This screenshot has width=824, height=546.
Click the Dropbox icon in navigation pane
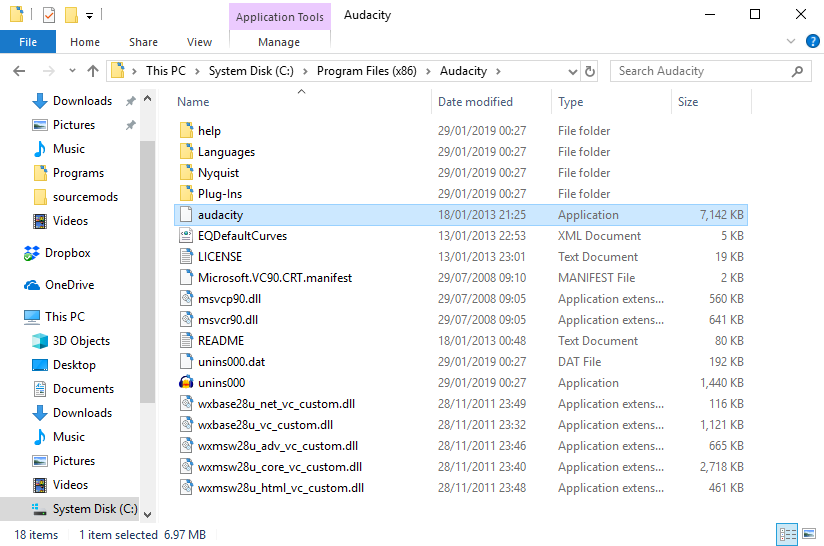click(x=32, y=253)
